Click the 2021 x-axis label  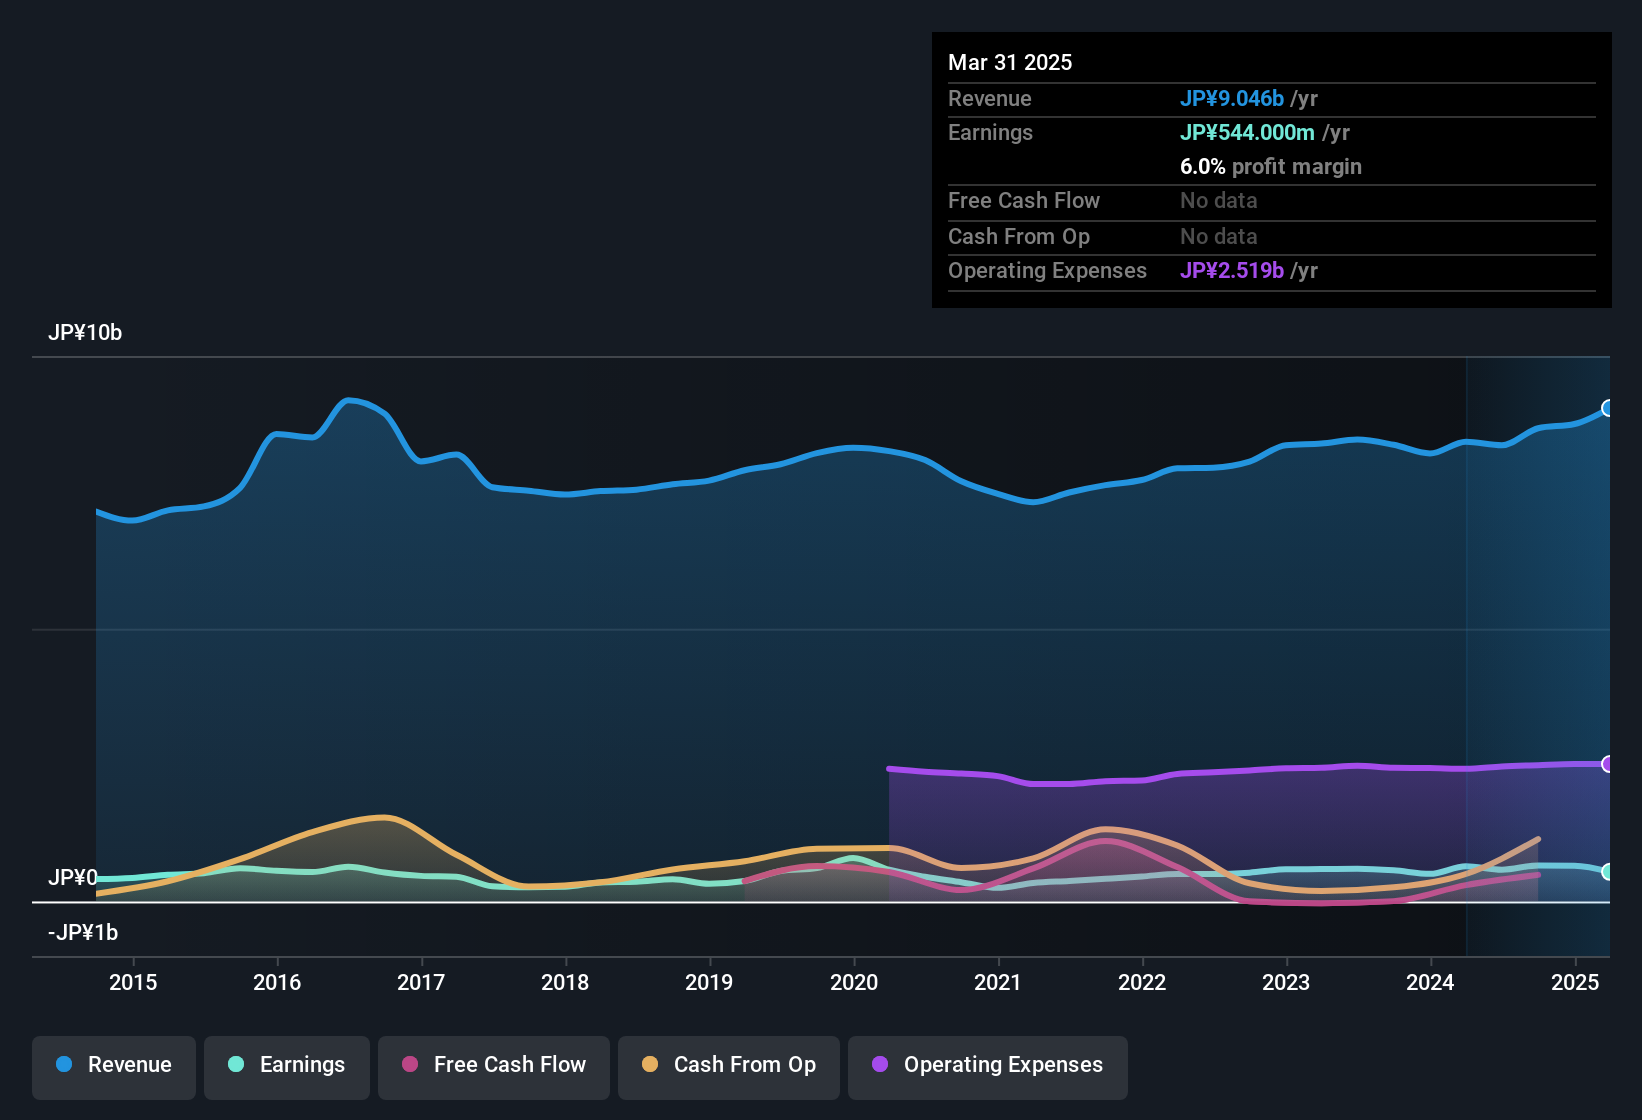tap(998, 982)
